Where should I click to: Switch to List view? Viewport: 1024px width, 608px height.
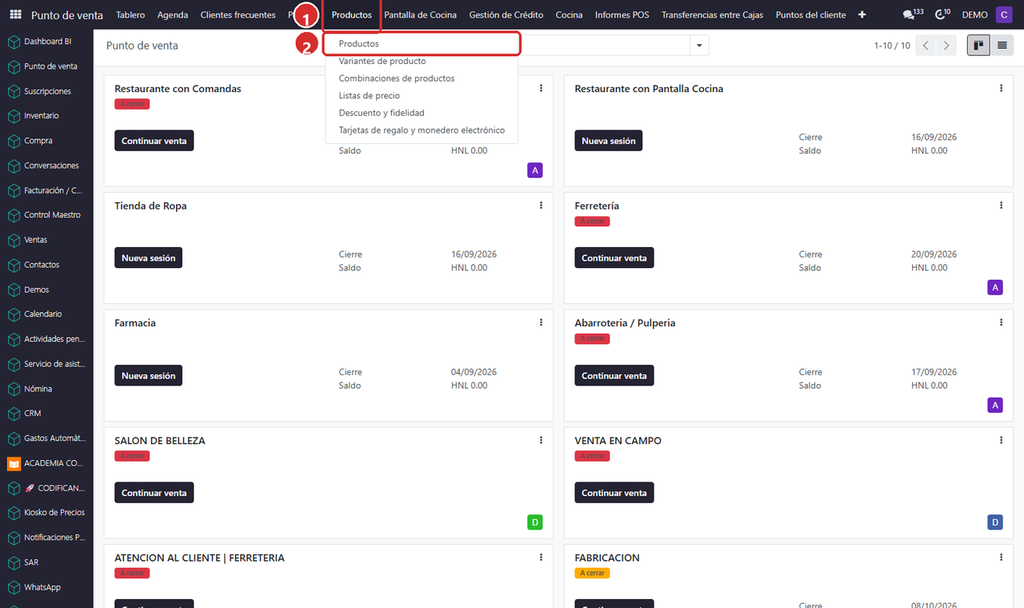point(1002,45)
